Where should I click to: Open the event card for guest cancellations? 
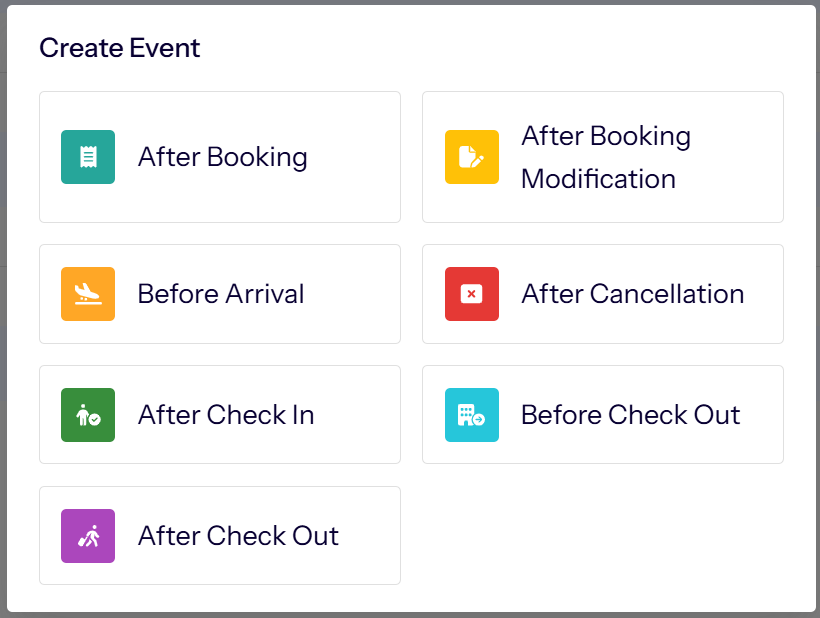603,294
